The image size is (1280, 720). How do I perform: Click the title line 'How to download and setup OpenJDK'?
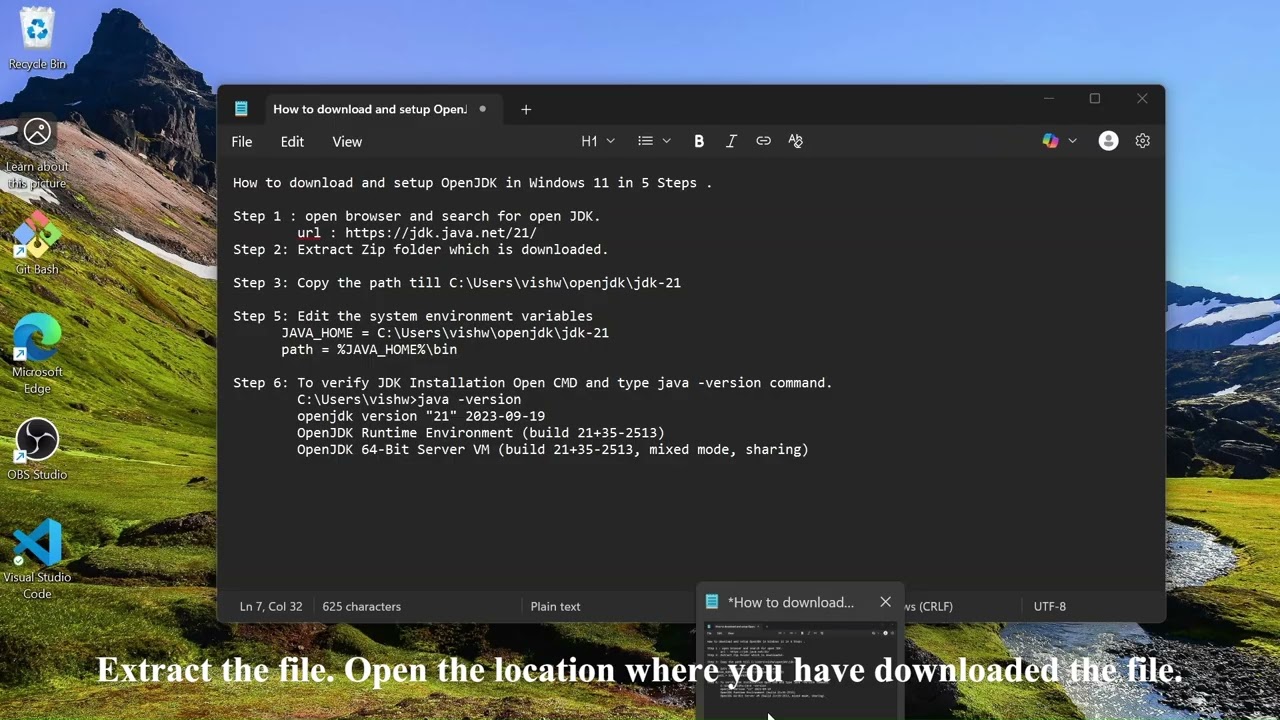click(473, 183)
